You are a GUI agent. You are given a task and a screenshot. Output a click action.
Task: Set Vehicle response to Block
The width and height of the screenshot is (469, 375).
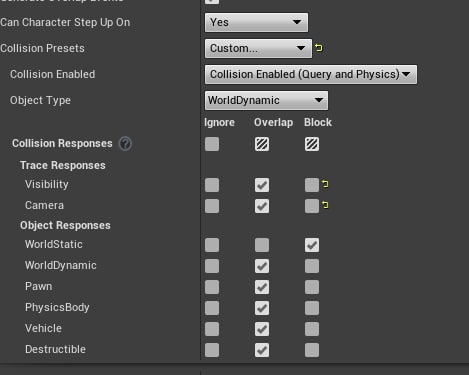[312, 329]
